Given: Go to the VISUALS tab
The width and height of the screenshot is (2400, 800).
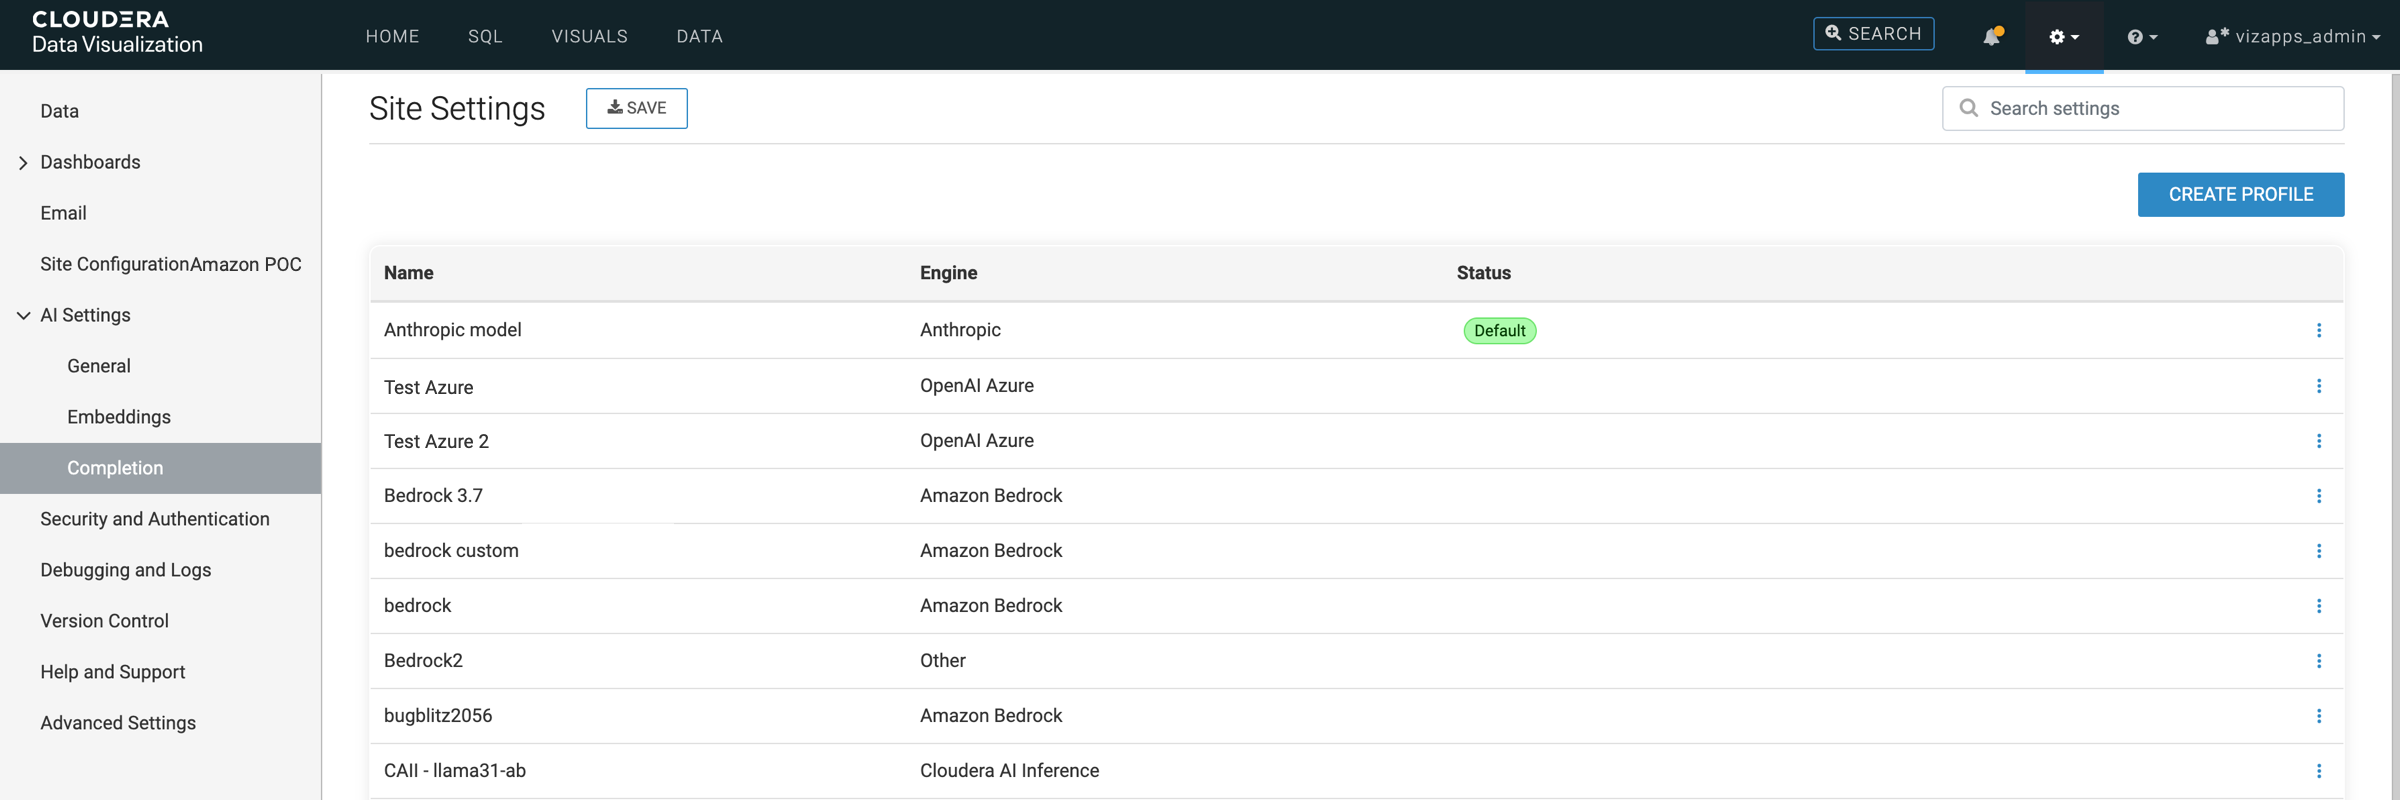Looking at the screenshot, I should tap(589, 37).
